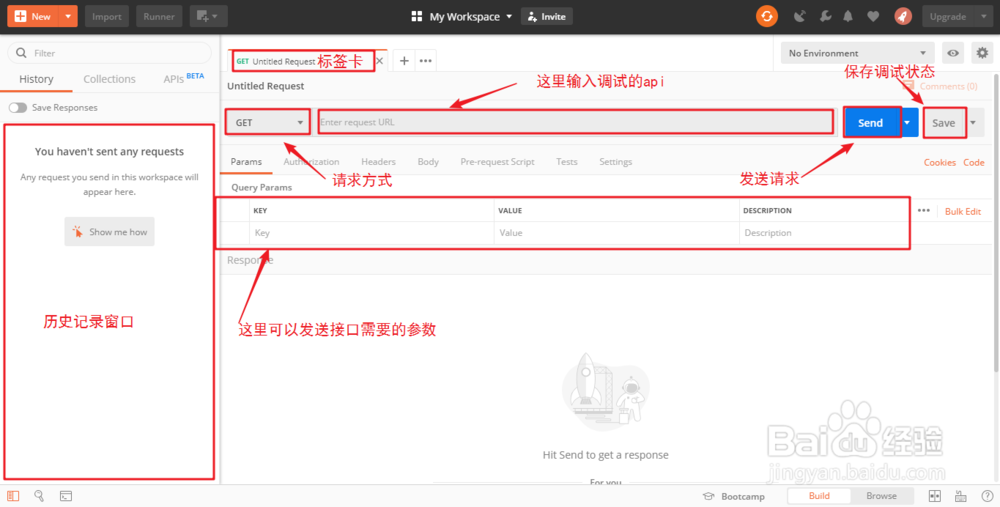Click the Comments (0) link

coord(940,86)
